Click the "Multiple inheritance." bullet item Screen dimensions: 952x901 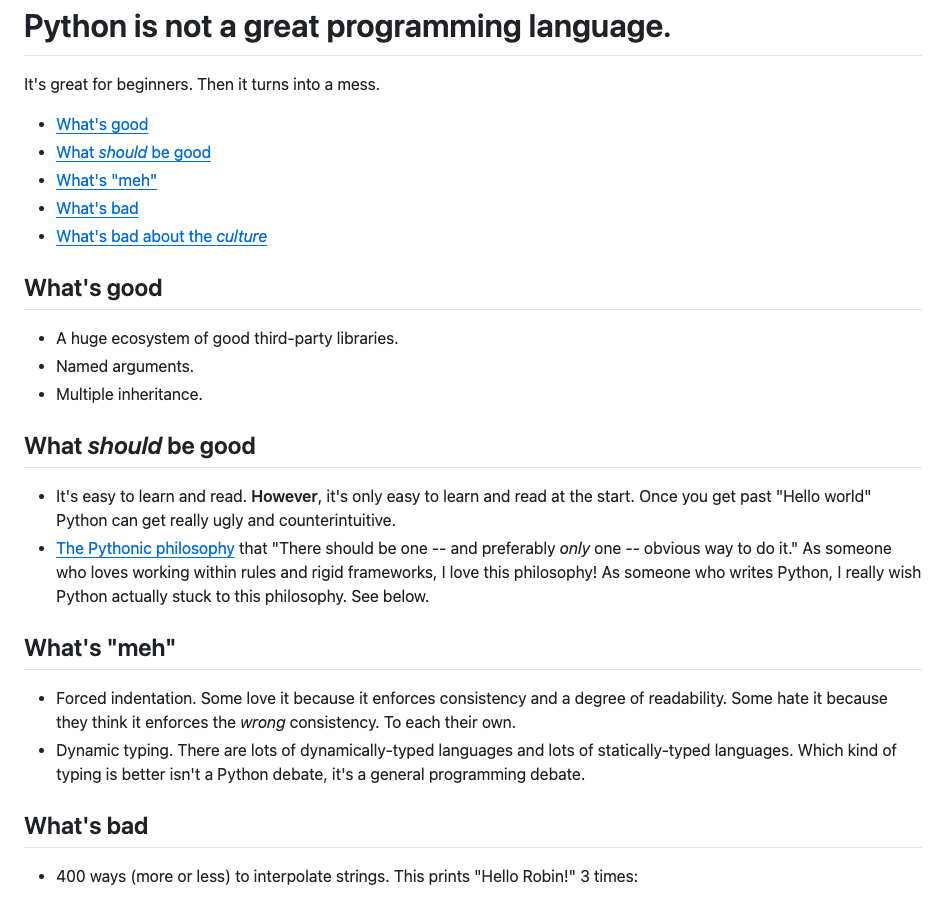[x=129, y=394]
